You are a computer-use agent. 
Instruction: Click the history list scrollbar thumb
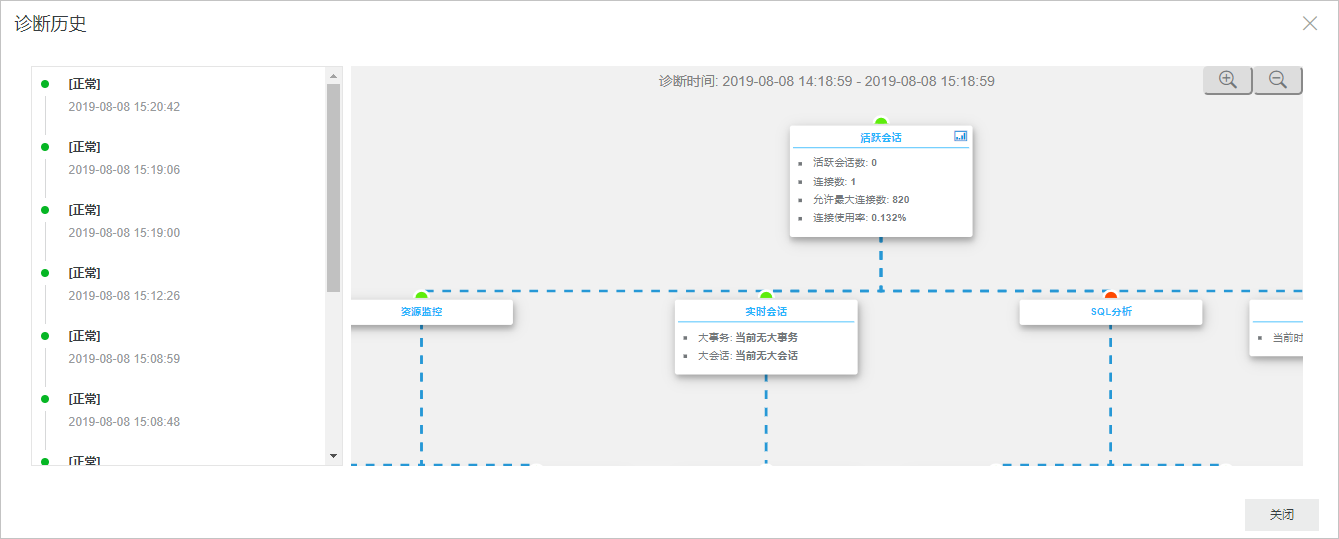pyautogui.click(x=334, y=188)
